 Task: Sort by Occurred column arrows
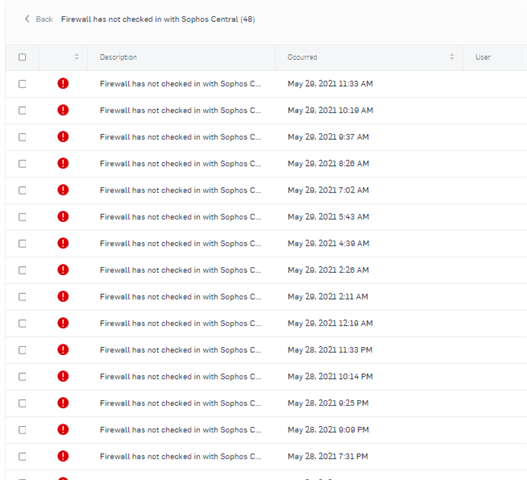[x=452, y=57]
